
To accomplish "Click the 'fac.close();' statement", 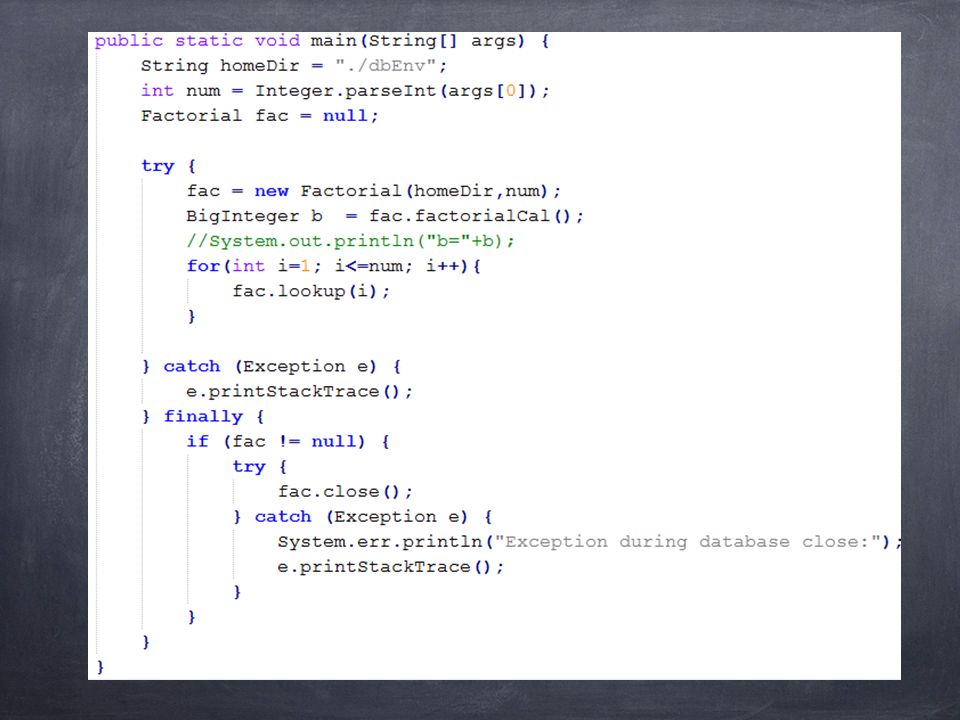I will pyautogui.click(x=345, y=492).
